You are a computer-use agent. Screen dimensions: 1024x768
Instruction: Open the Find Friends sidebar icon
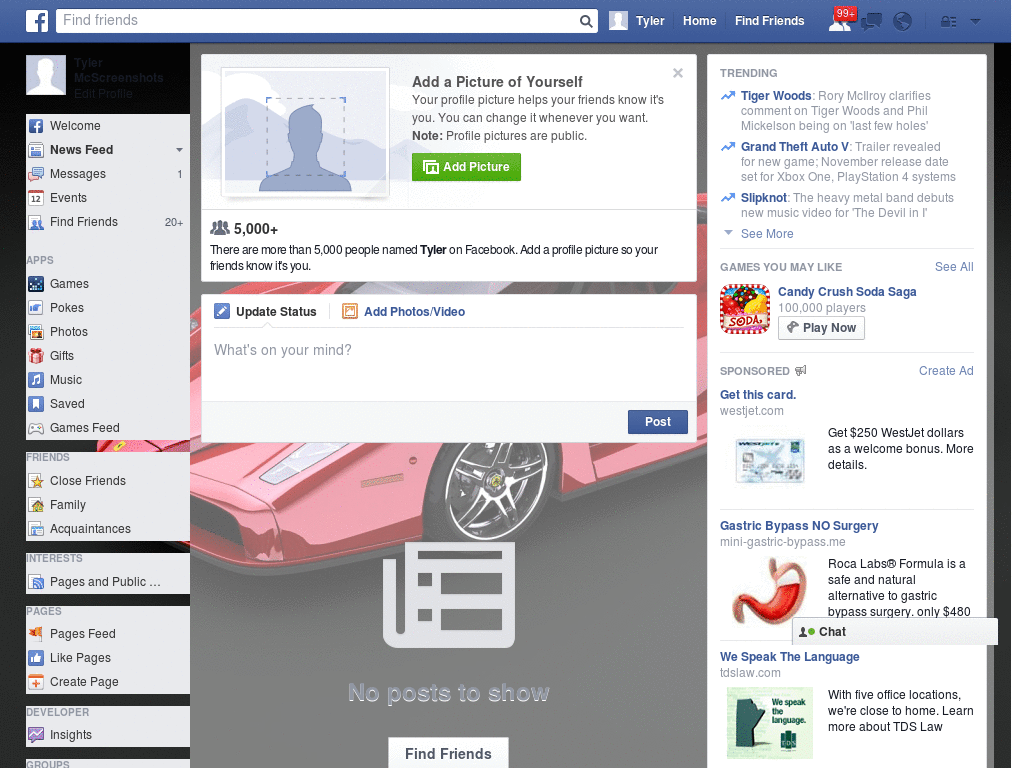[x=36, y=223]
